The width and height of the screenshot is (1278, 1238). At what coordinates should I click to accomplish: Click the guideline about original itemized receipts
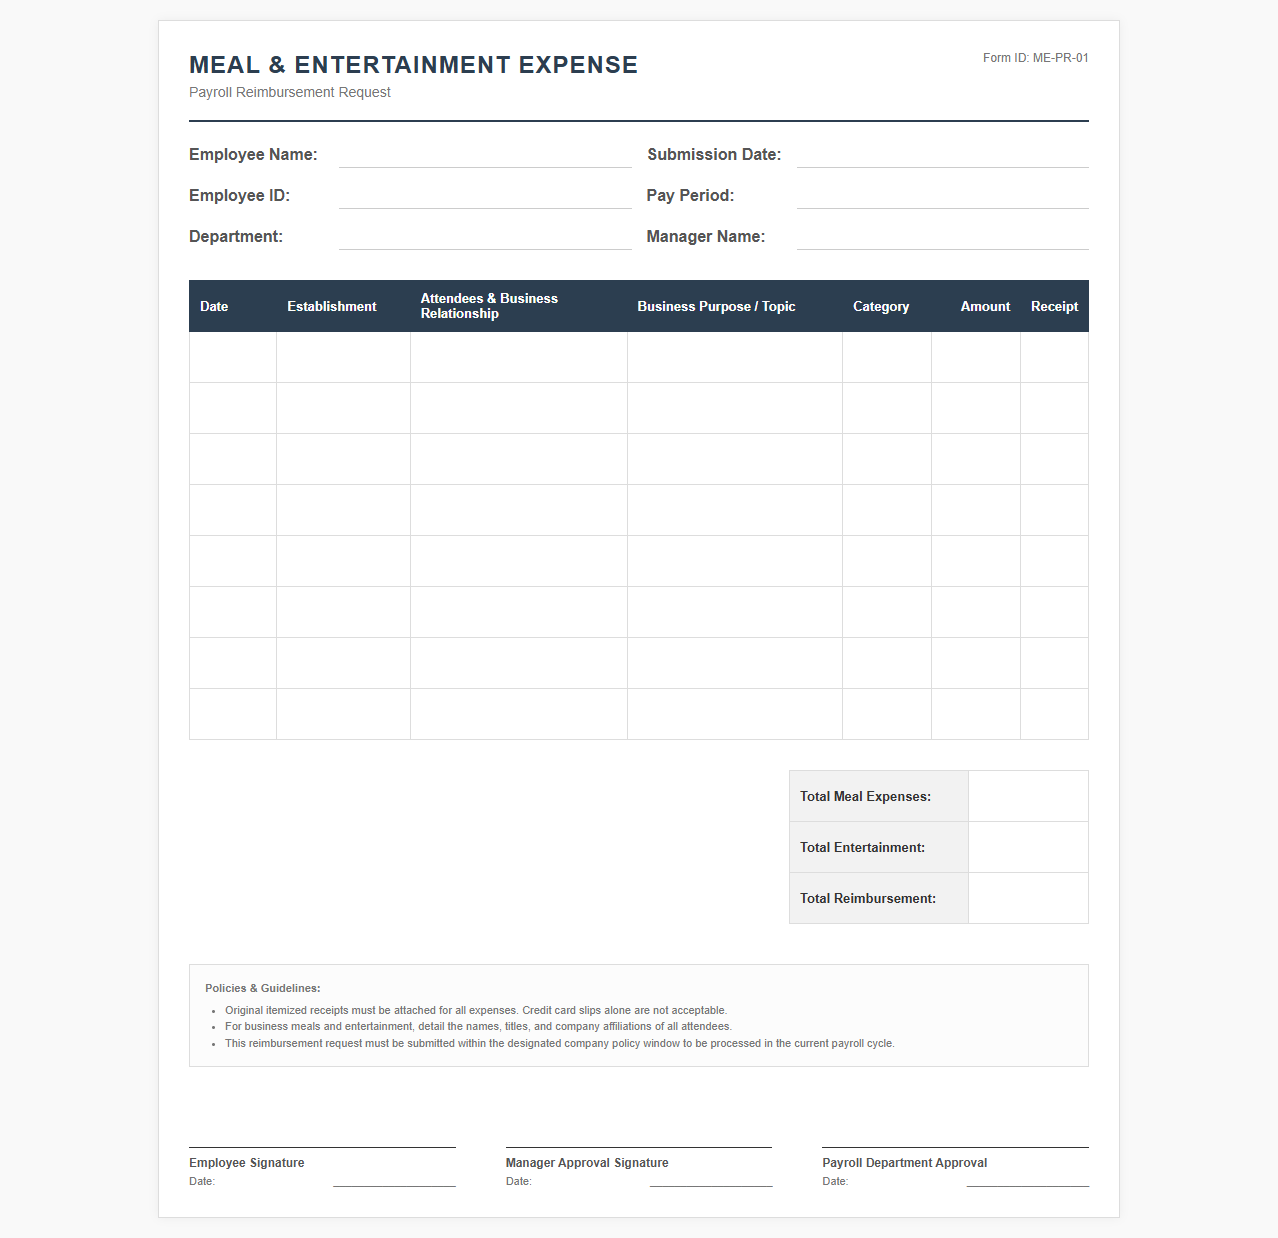(x=476, y=1010)
